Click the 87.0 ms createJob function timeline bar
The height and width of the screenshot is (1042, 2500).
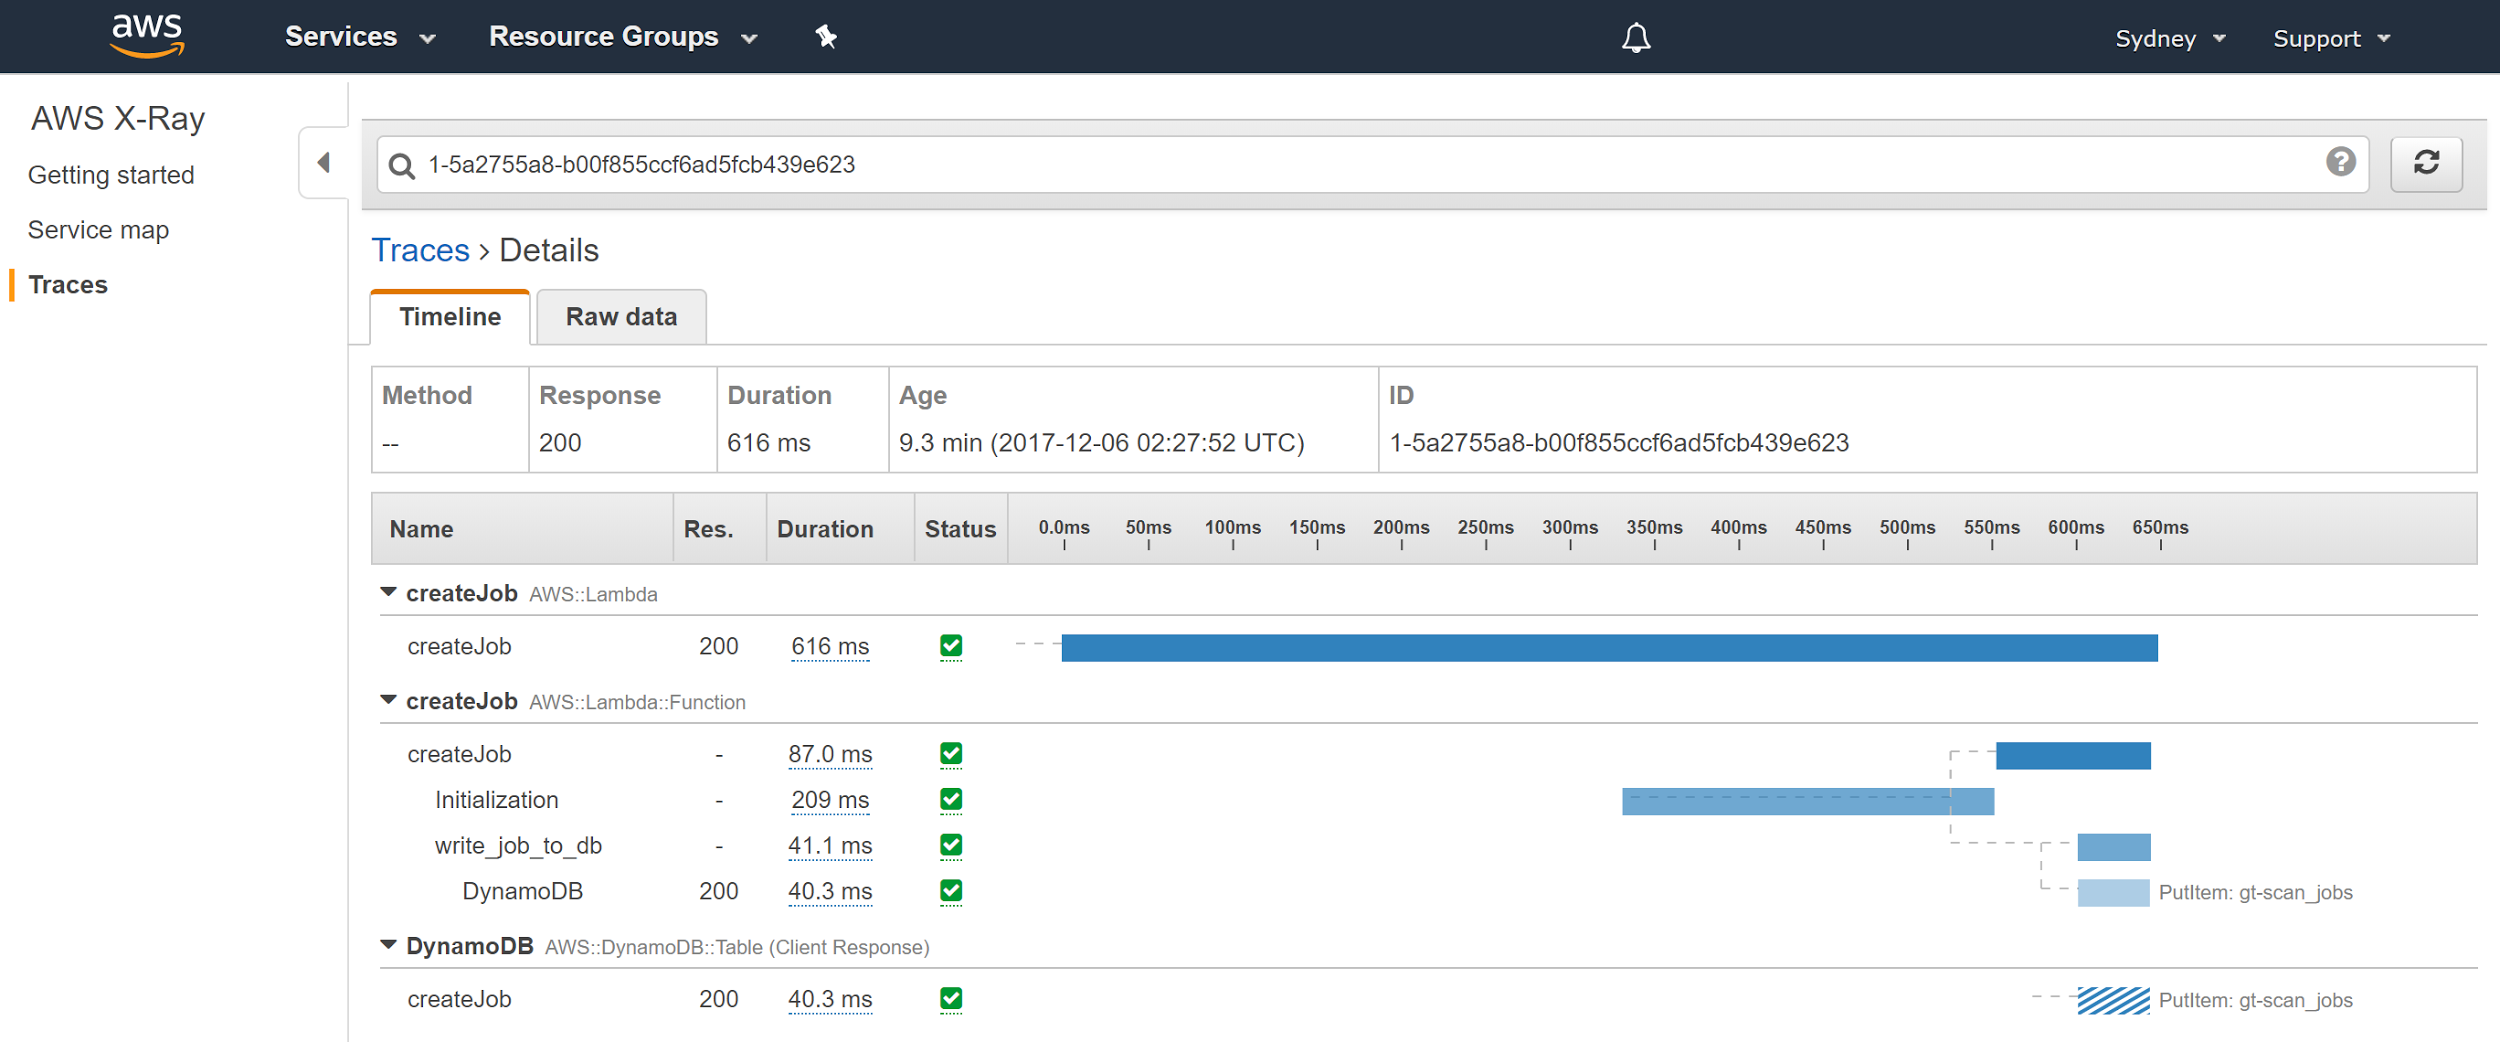point(2073,756)
